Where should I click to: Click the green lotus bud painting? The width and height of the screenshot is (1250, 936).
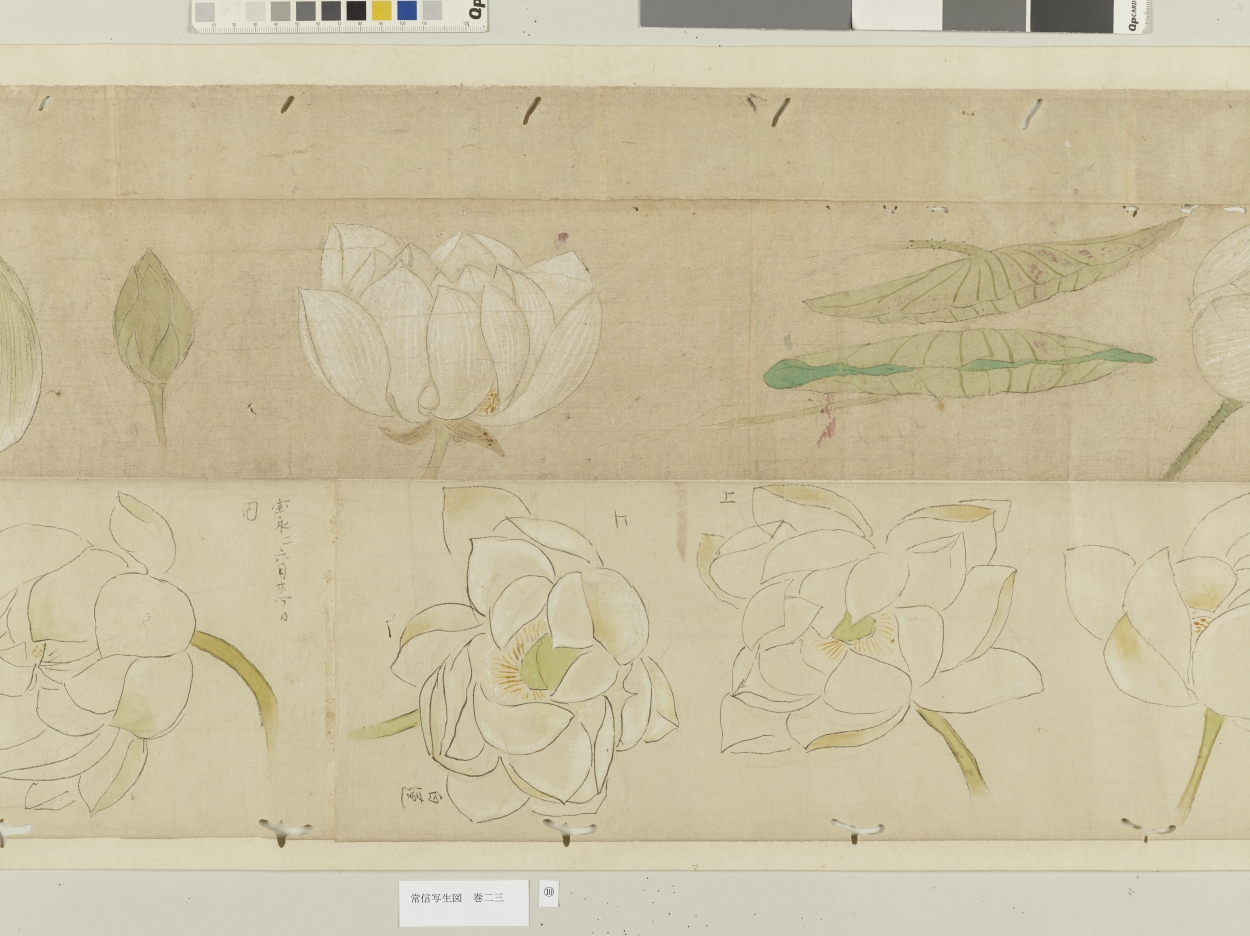153,345
